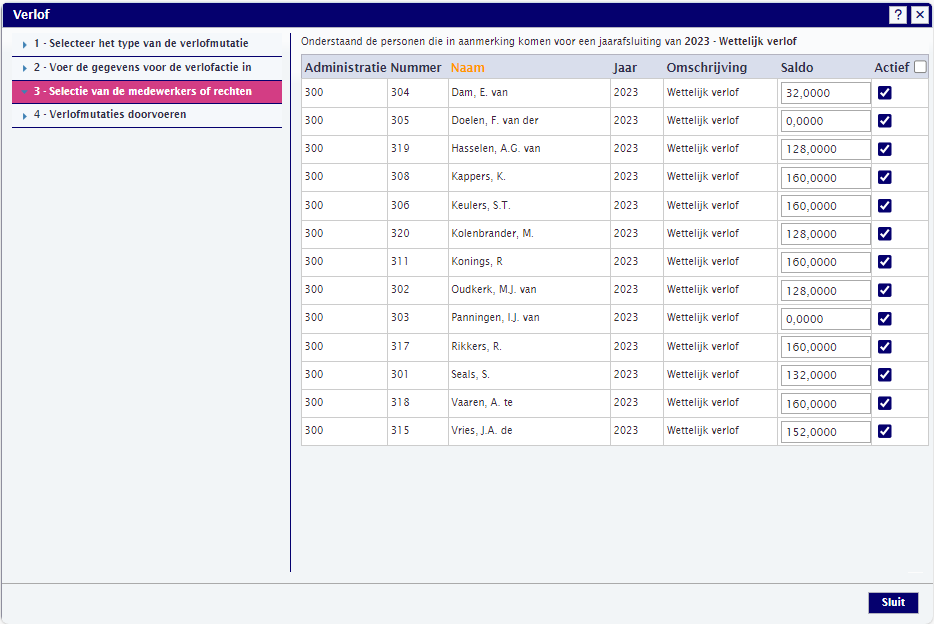This screenshot has height=624, width=934.
Task: Edit saldo field of Seals, S.
Action: (826, 375)
